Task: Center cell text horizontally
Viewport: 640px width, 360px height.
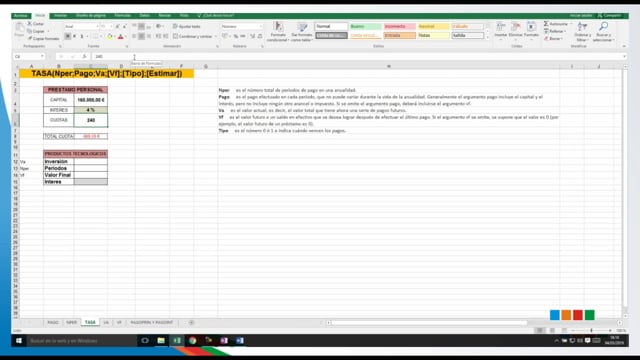Action: (x=141, y=36)
